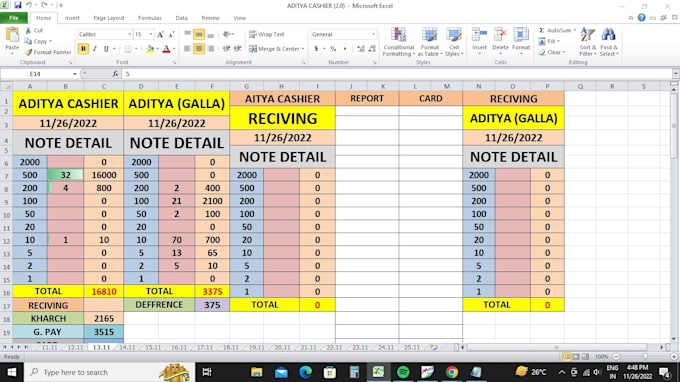Expand the Number dialog launcher
680x382 pixels.
(374, 62)
